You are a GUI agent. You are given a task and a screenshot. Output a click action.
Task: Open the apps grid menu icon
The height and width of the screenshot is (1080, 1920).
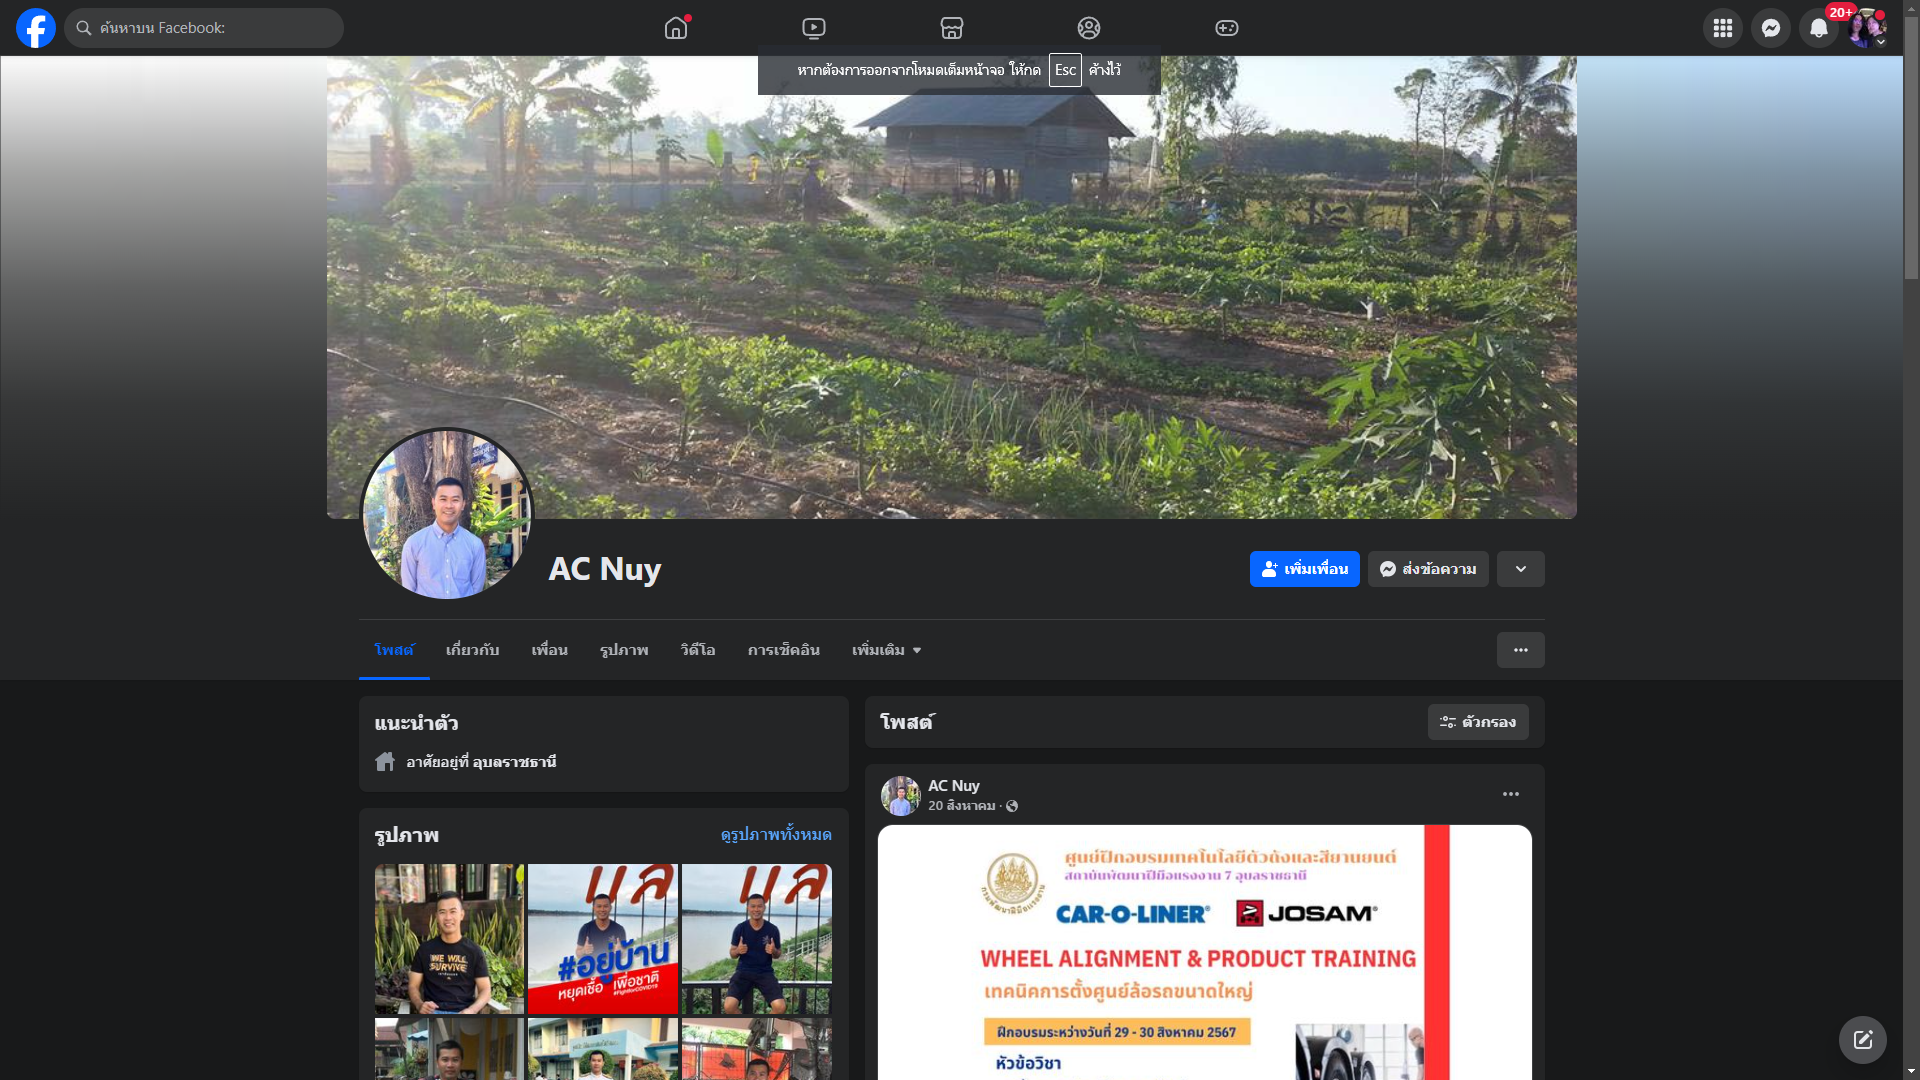[1722, 28]
